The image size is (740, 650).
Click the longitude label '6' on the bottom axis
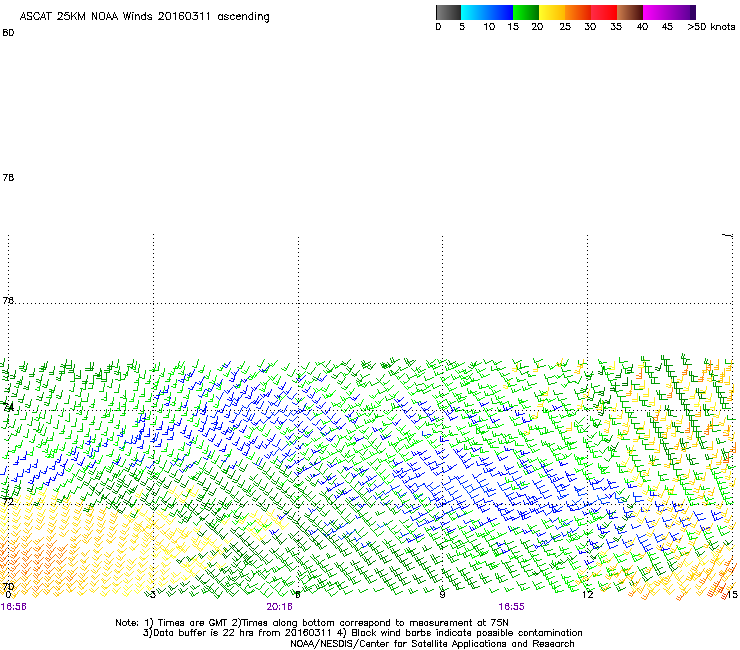(x=298, y=594)
